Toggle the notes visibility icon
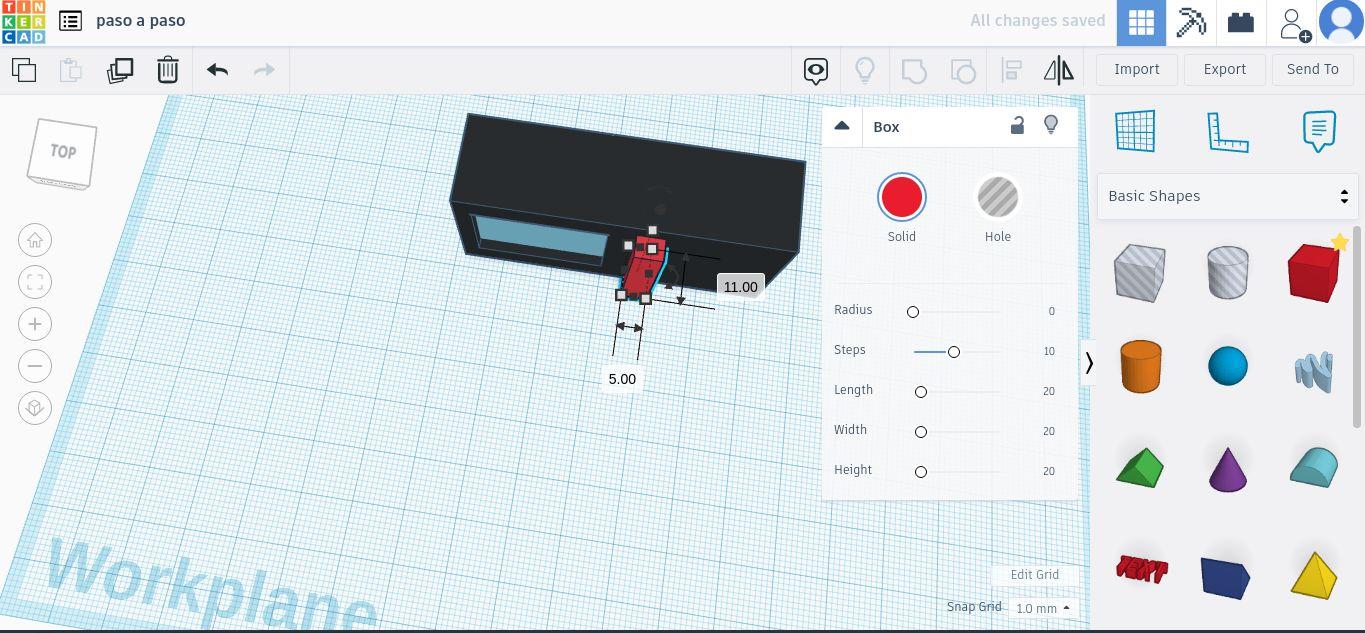 (x=816, y=70)
